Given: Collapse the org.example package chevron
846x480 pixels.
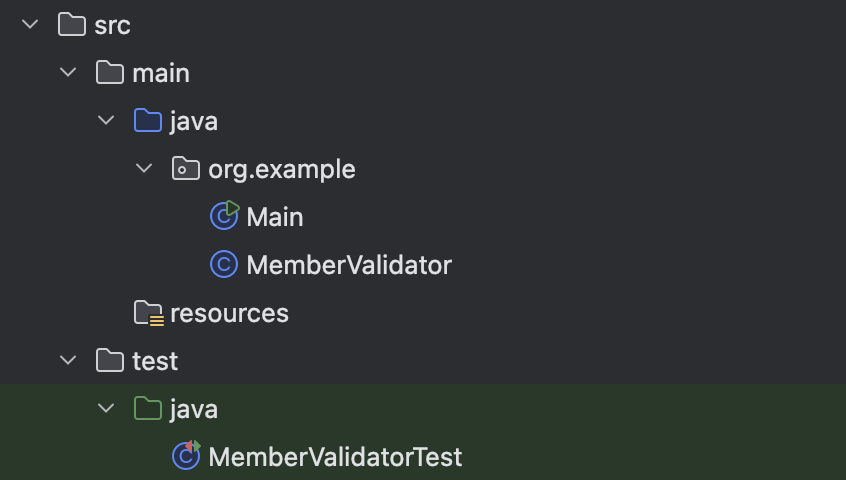Looking at the screenshot, I should tap(144, 169).
